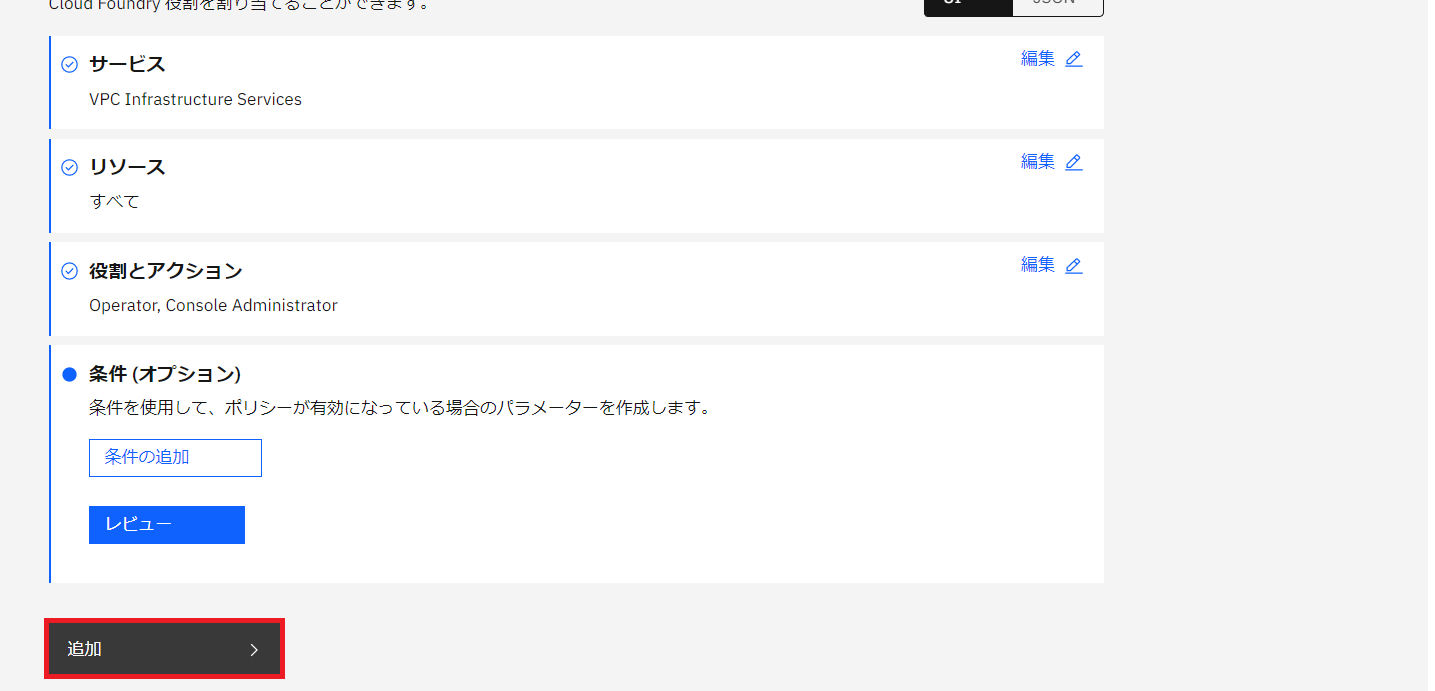Viewport: 1435px width, 691px height.
Task: Open 編集 link for サービス
Action: (1037, 59)
